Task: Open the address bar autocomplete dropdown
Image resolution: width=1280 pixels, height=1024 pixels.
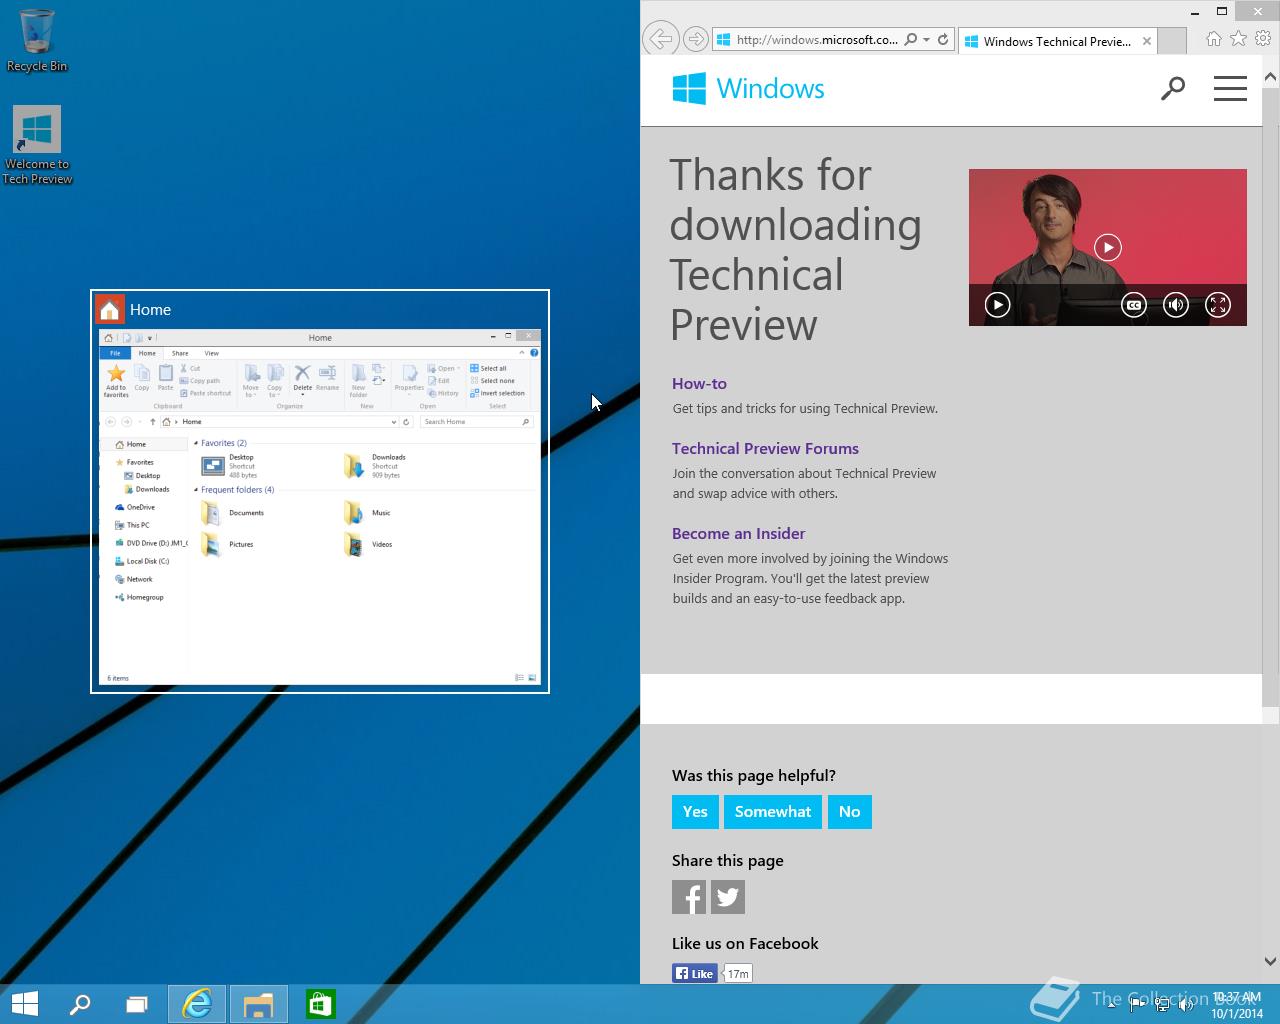Action: 927,40
